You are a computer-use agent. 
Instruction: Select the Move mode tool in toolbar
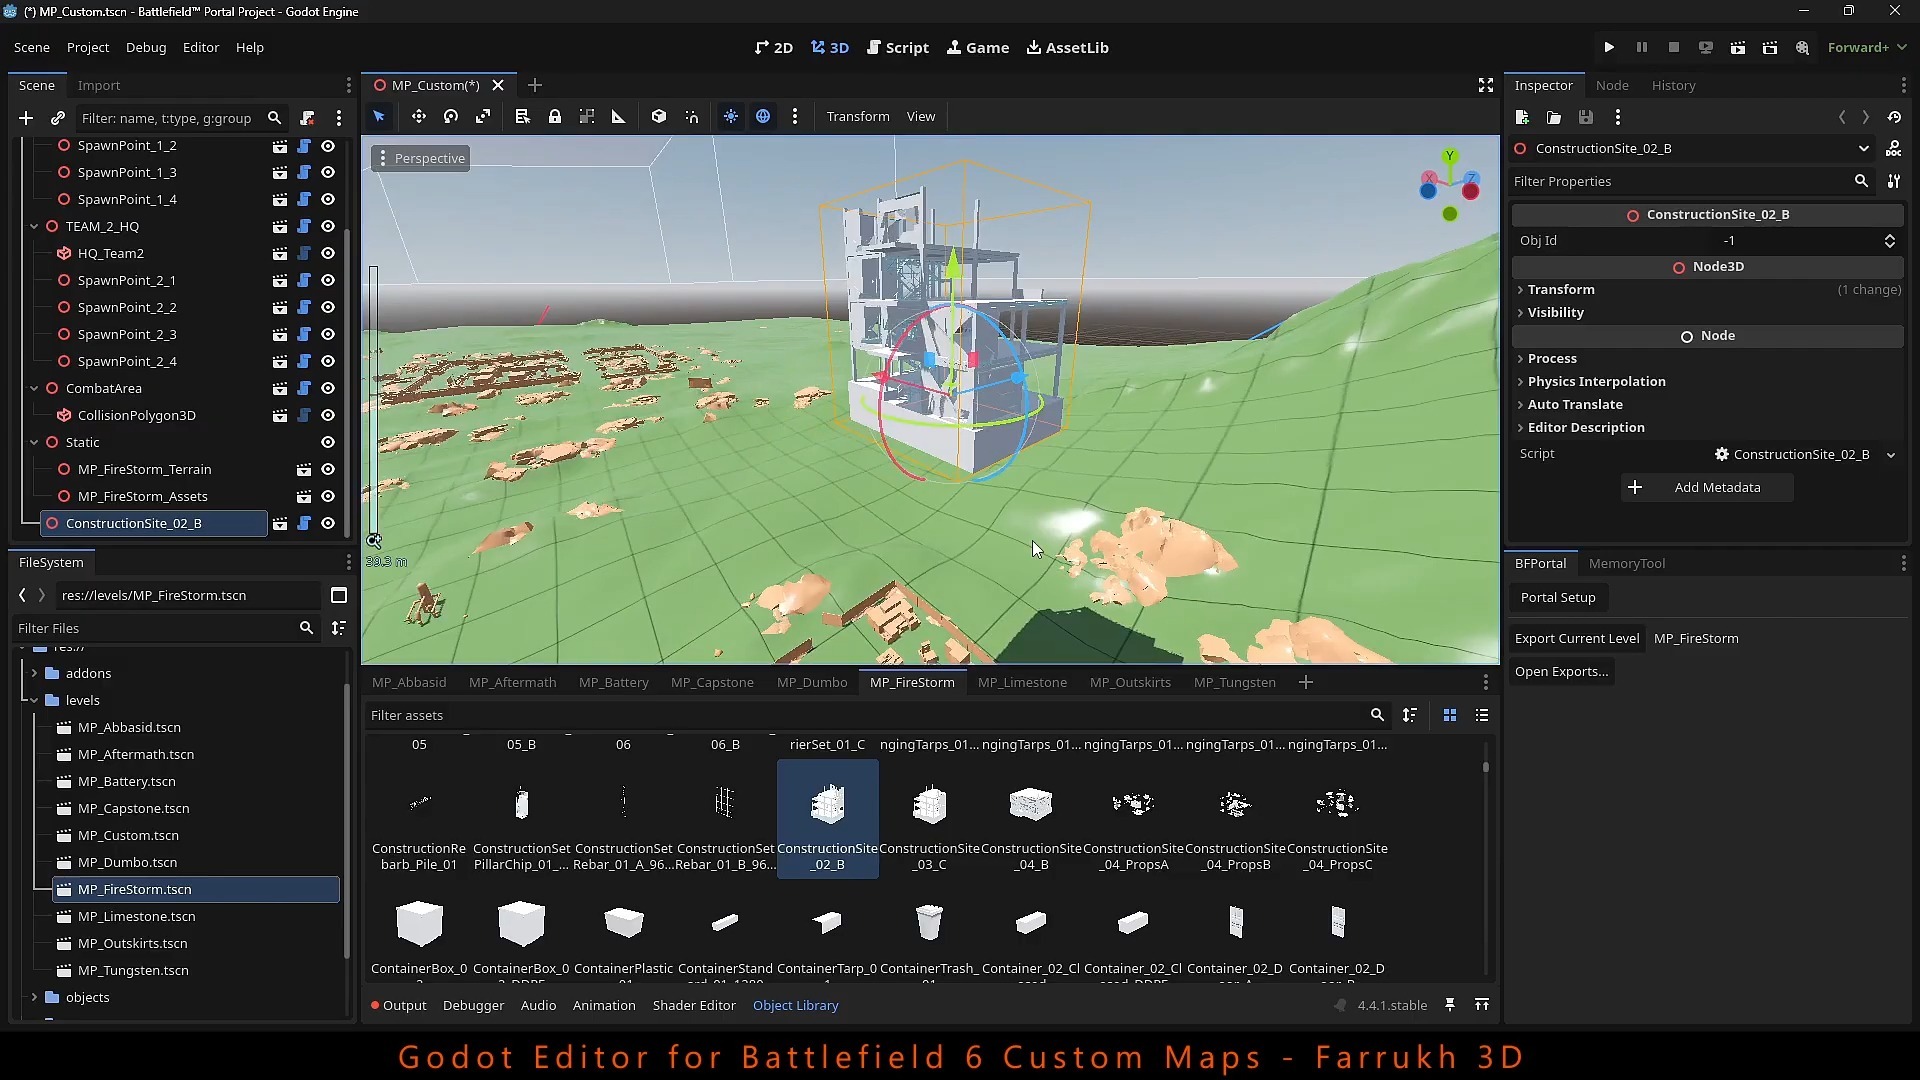coord(418,117)
